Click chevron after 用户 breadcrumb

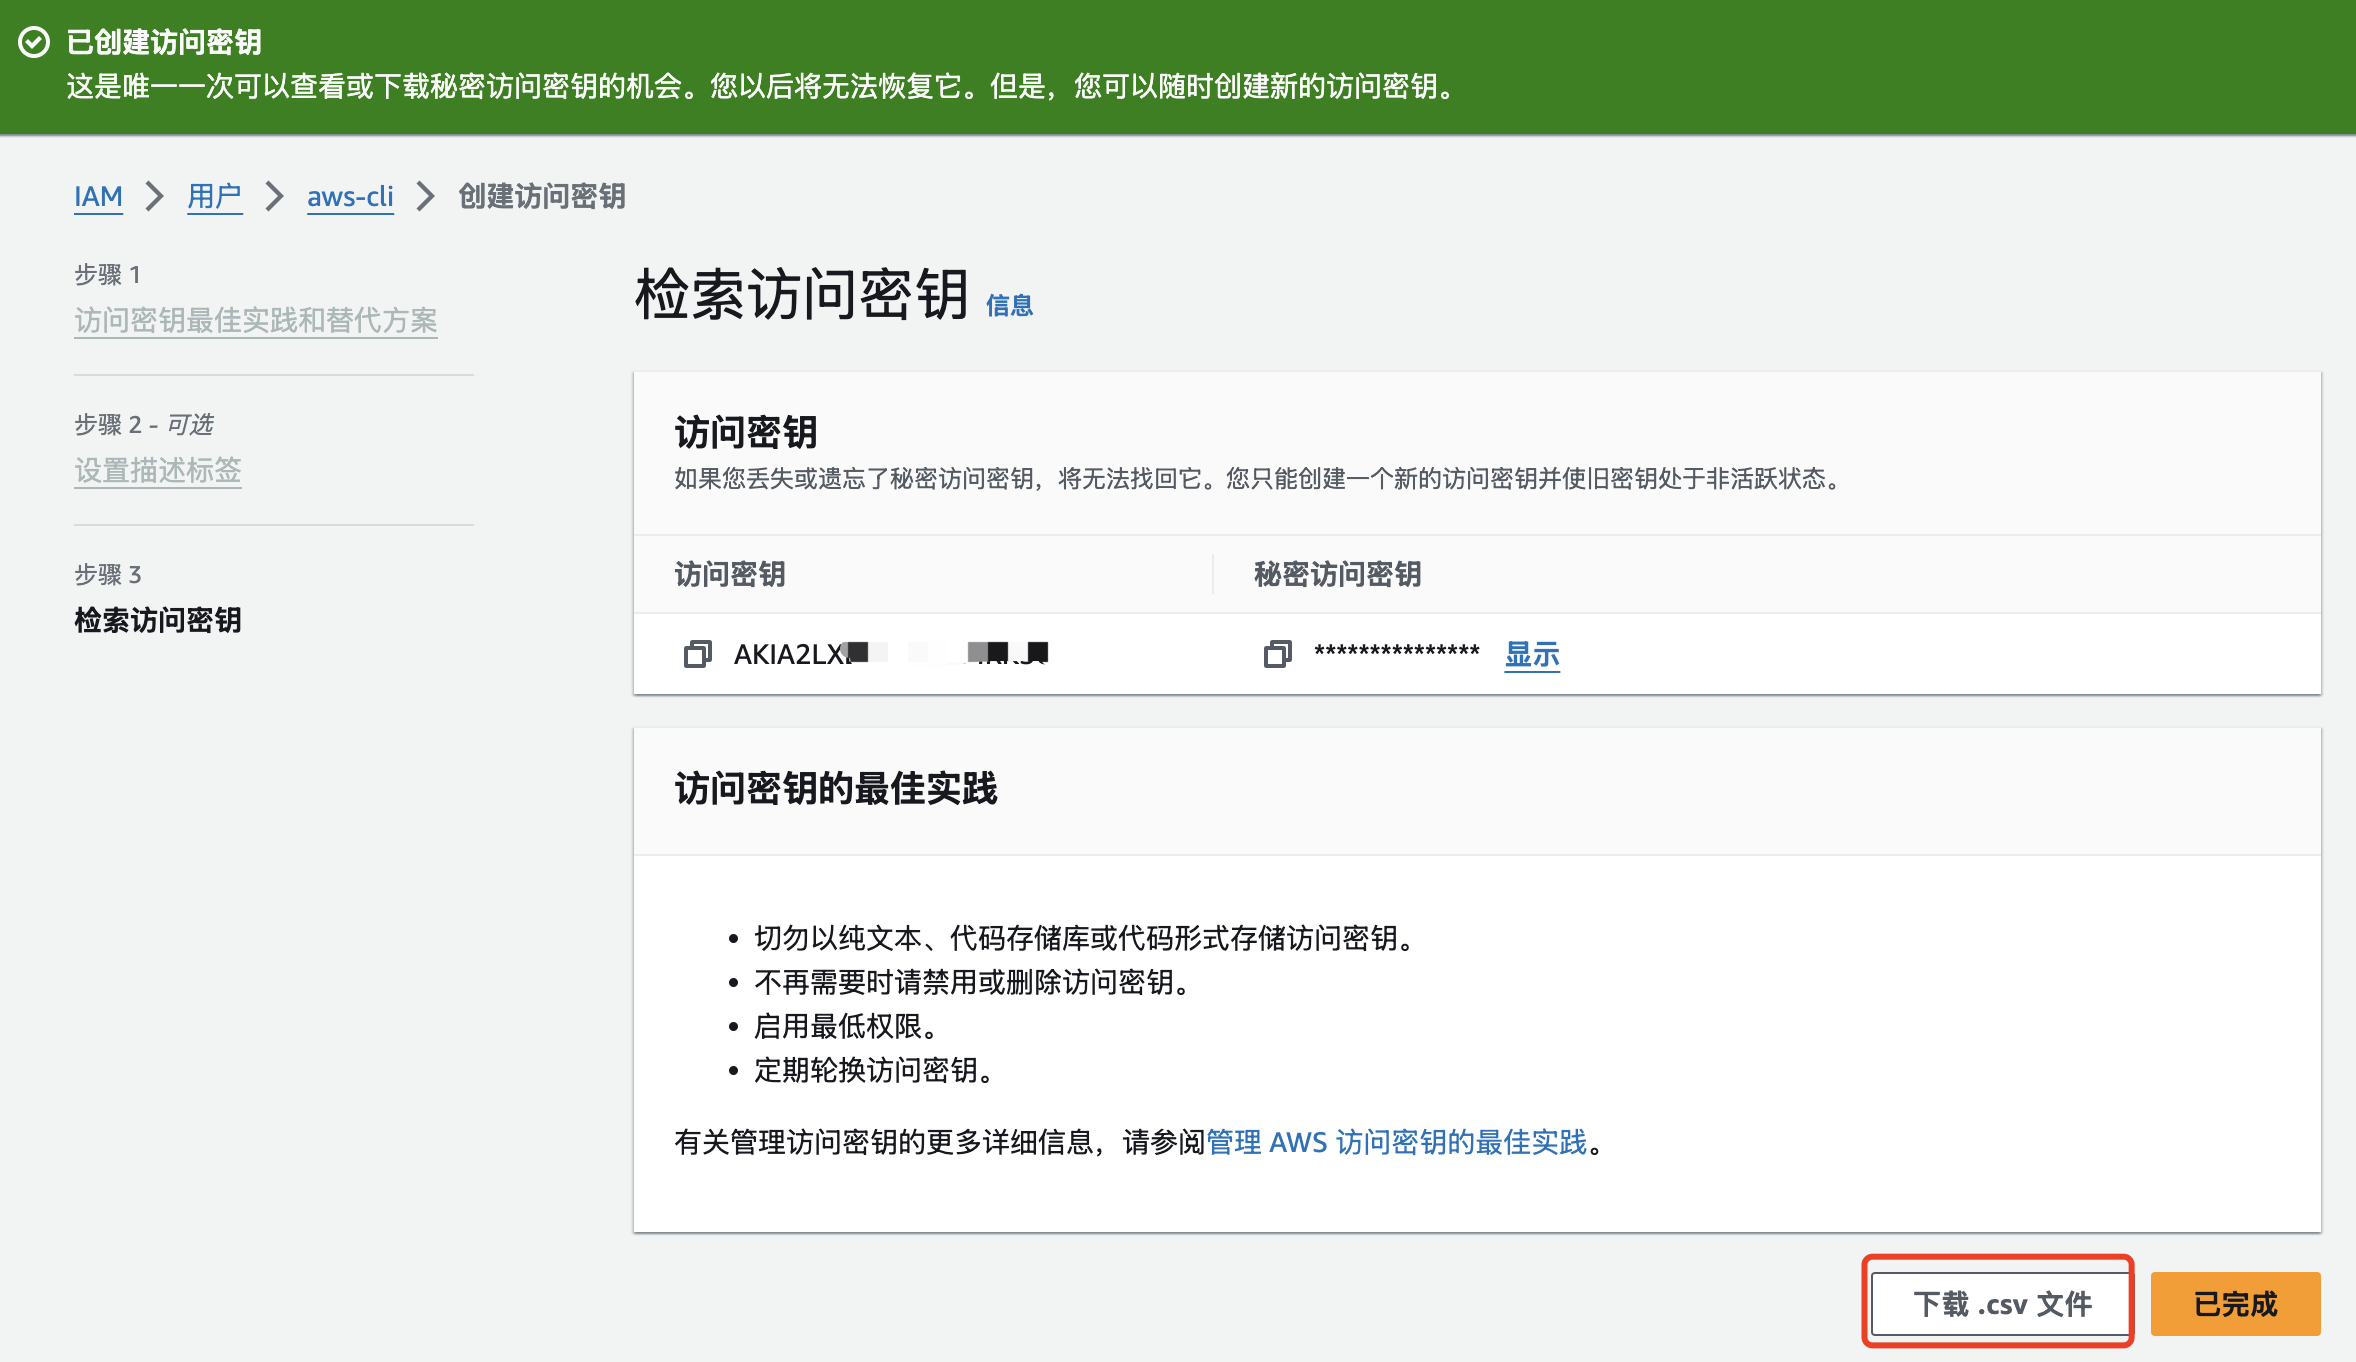tap(274, 196)
